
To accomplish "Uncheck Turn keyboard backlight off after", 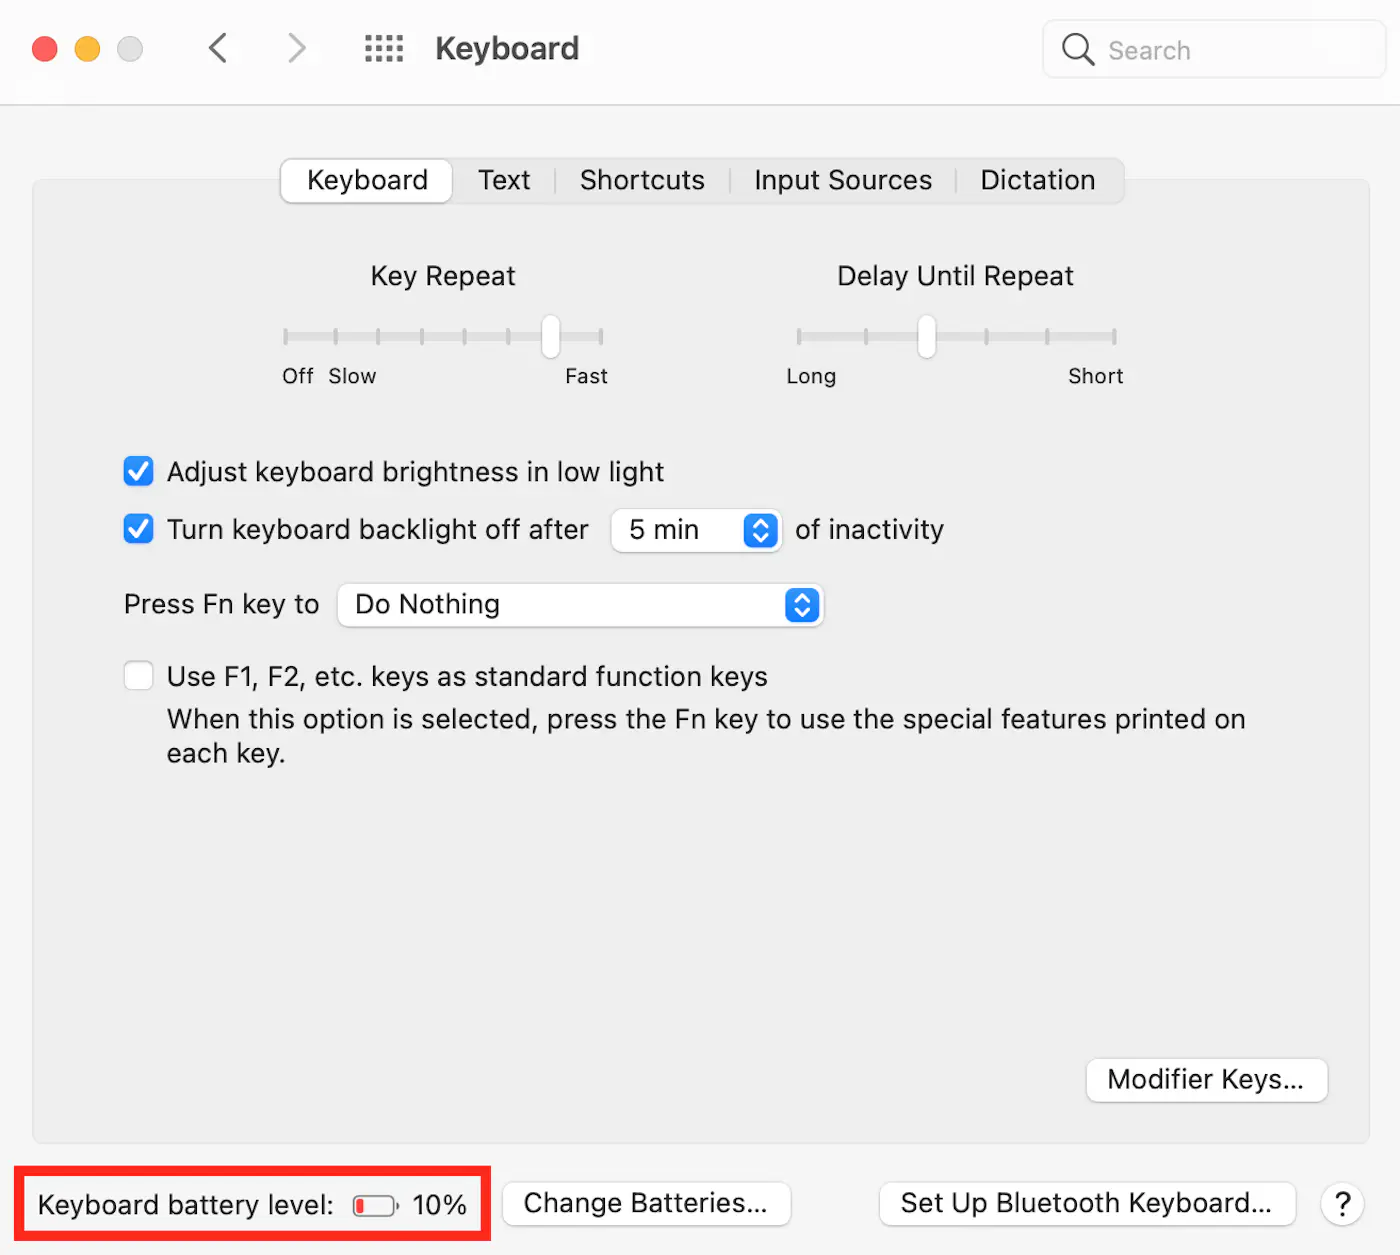I will (x=138, y=529).
